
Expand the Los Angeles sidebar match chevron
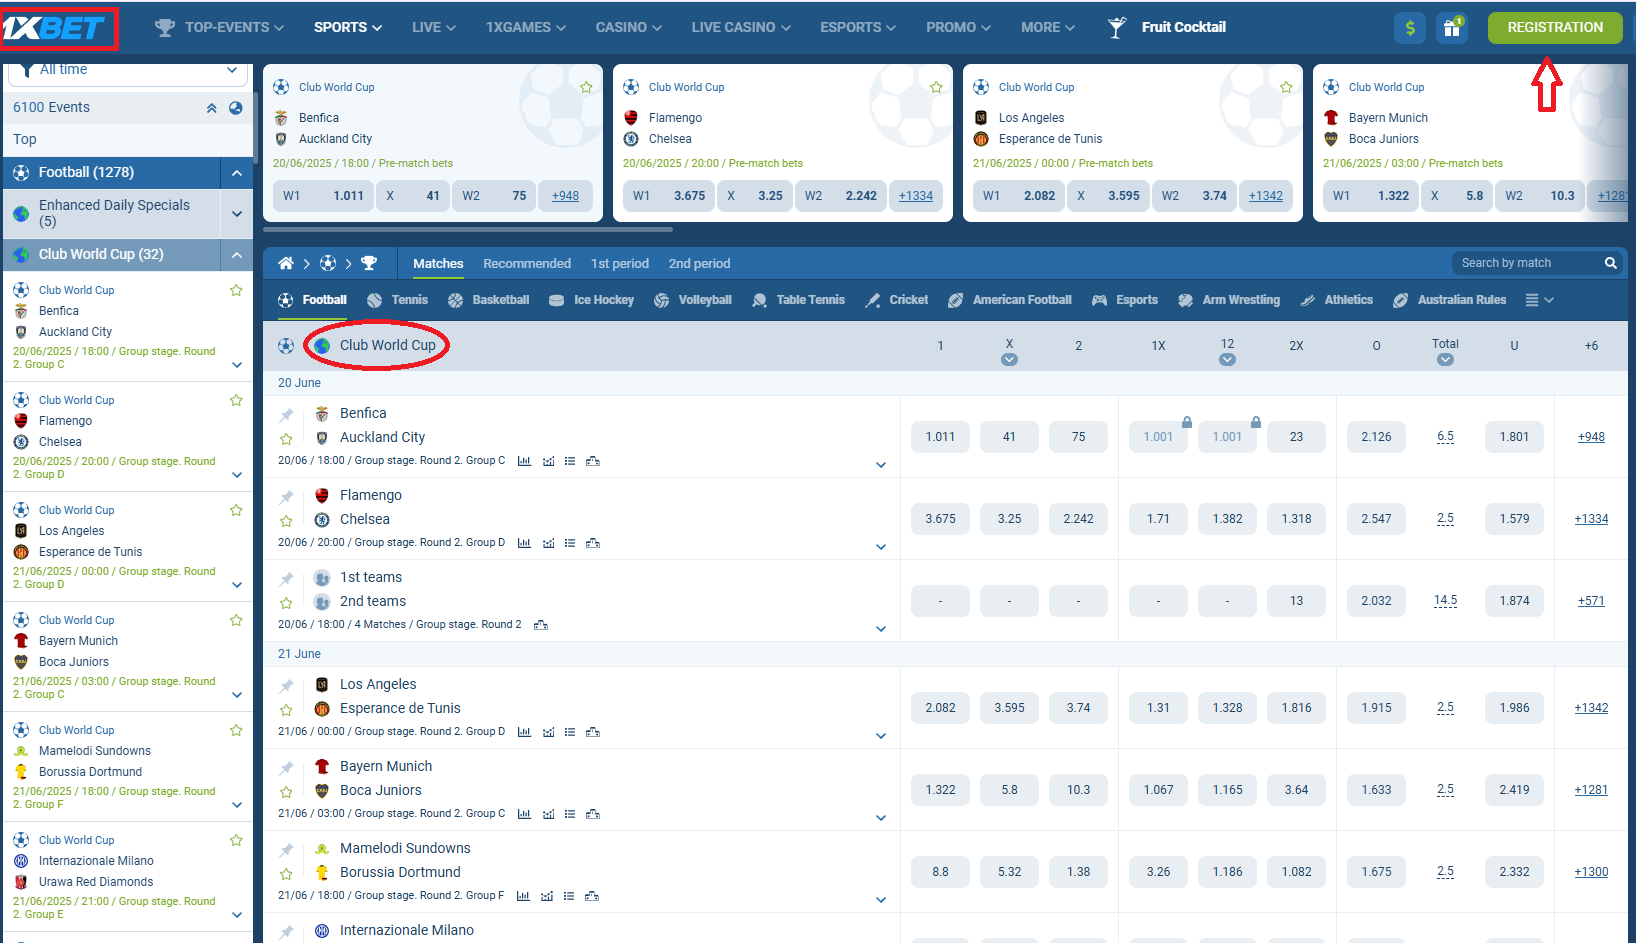(237, 585)
